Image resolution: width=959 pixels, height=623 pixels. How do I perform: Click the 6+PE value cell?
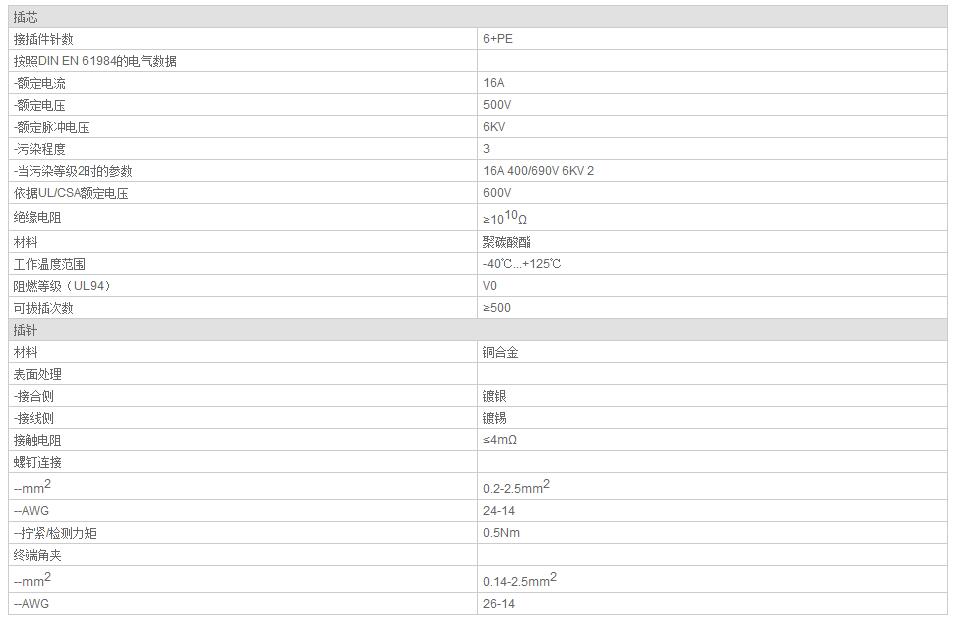click(713, 39)
